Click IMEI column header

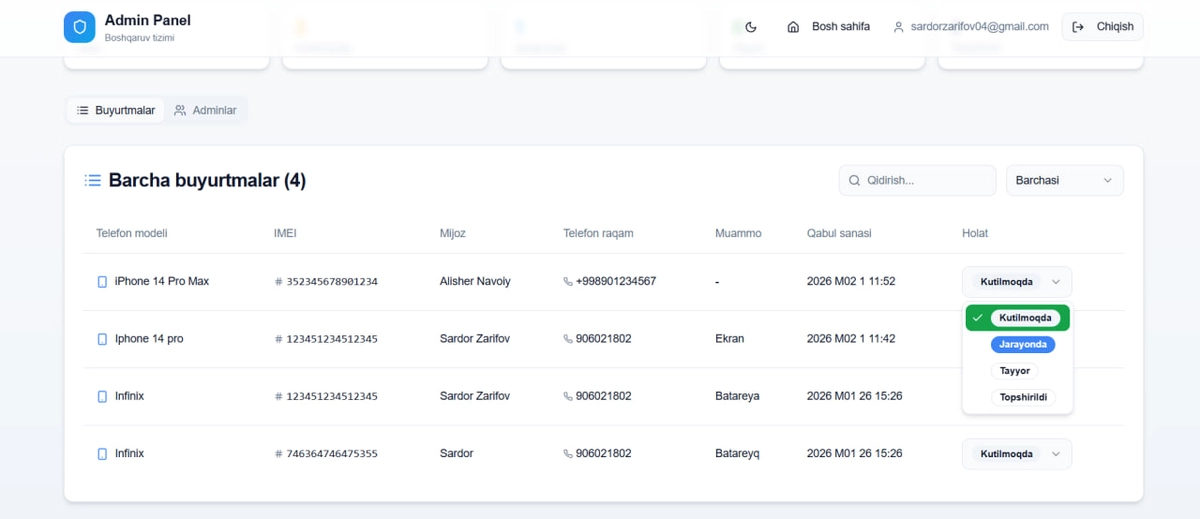tap(285, 233)
